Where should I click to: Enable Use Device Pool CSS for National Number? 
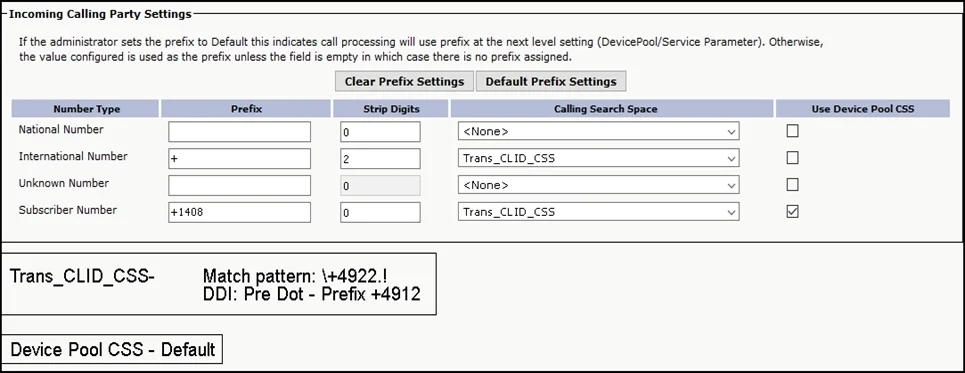click(793, 131)
